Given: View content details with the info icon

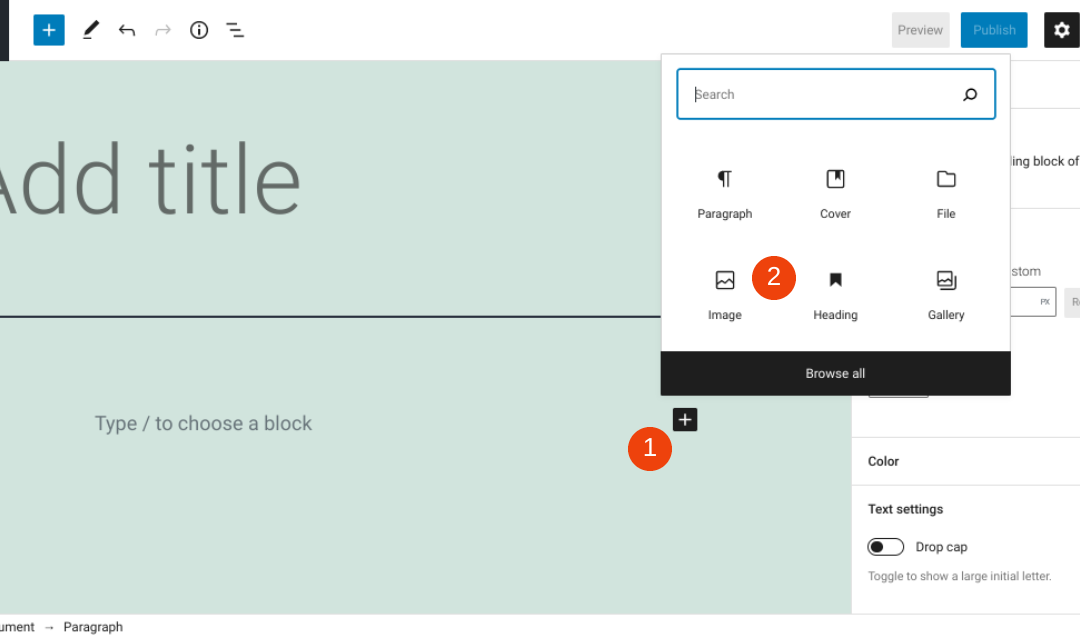Looking at the screenshot, I should 198,30.
